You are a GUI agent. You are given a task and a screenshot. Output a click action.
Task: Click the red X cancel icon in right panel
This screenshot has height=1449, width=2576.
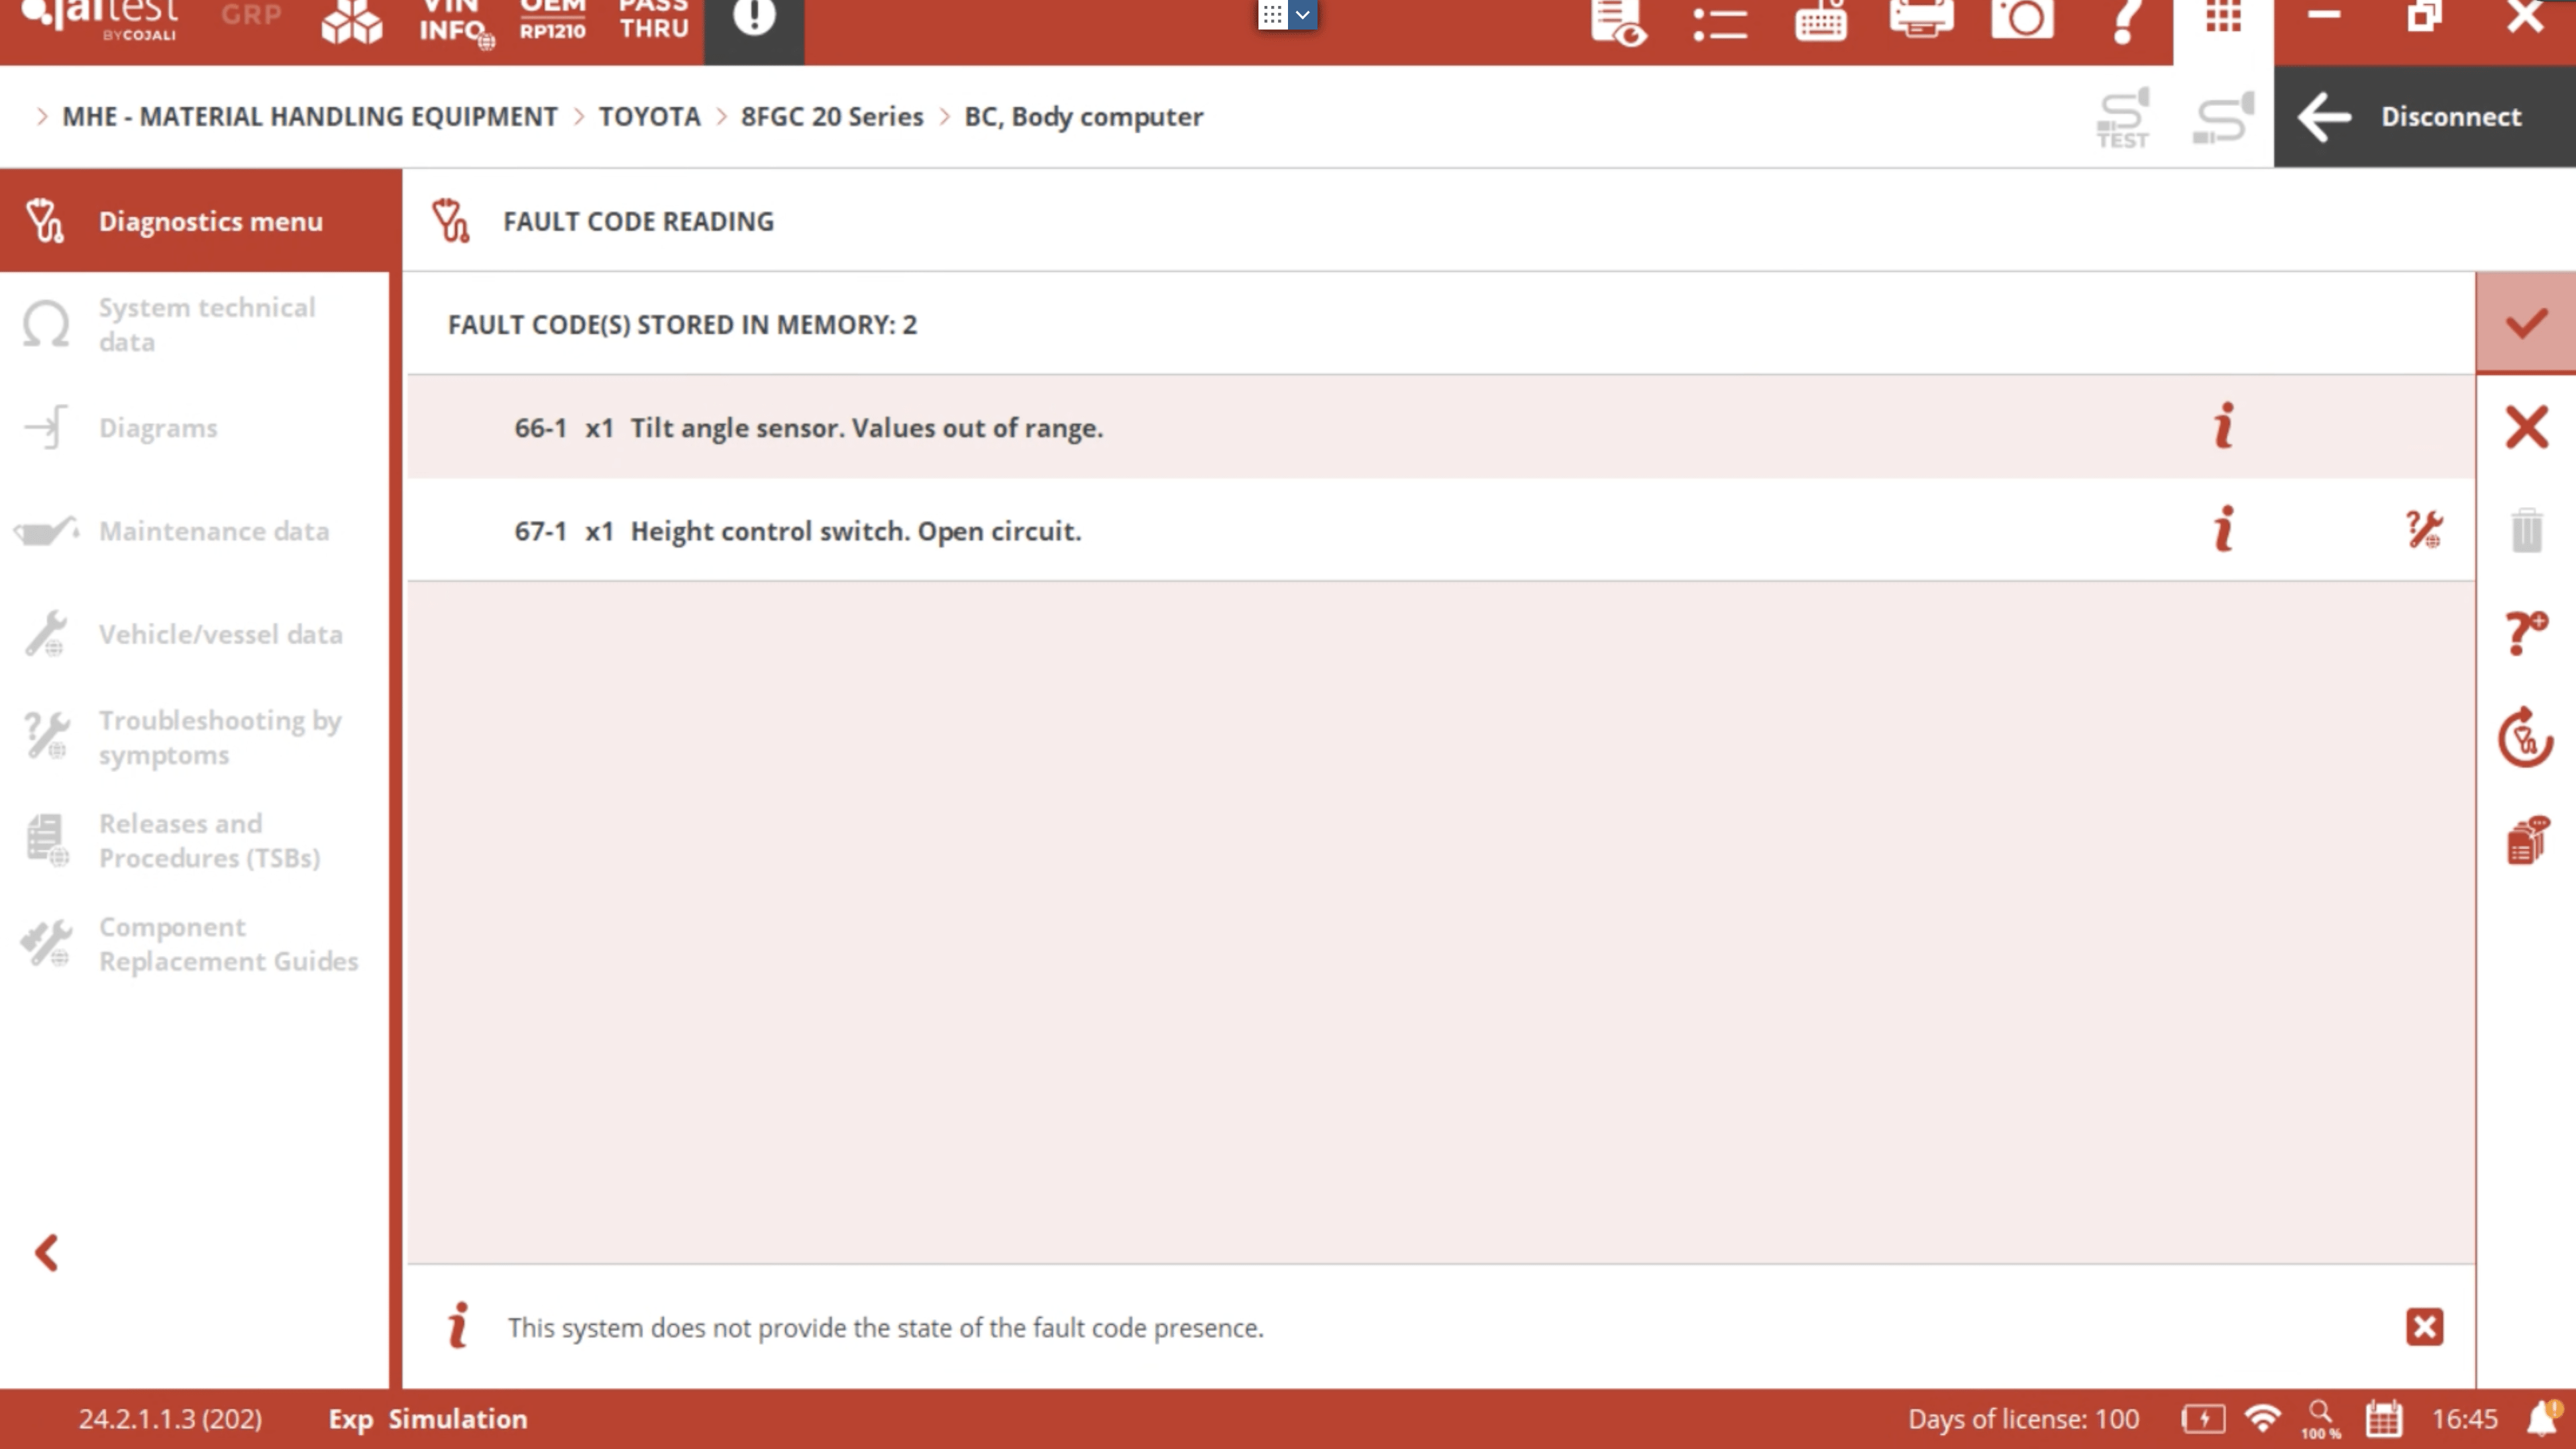[x=2526, y=427]
